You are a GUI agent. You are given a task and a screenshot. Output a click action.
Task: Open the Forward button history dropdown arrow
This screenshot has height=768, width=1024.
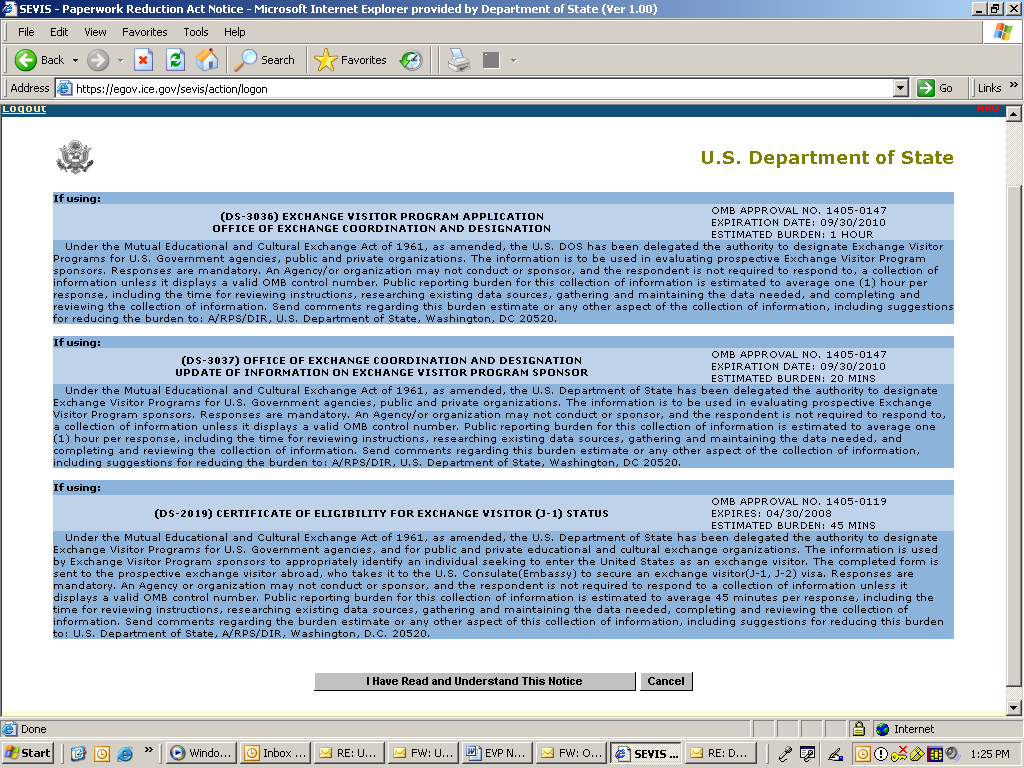(x=120, y=60)
